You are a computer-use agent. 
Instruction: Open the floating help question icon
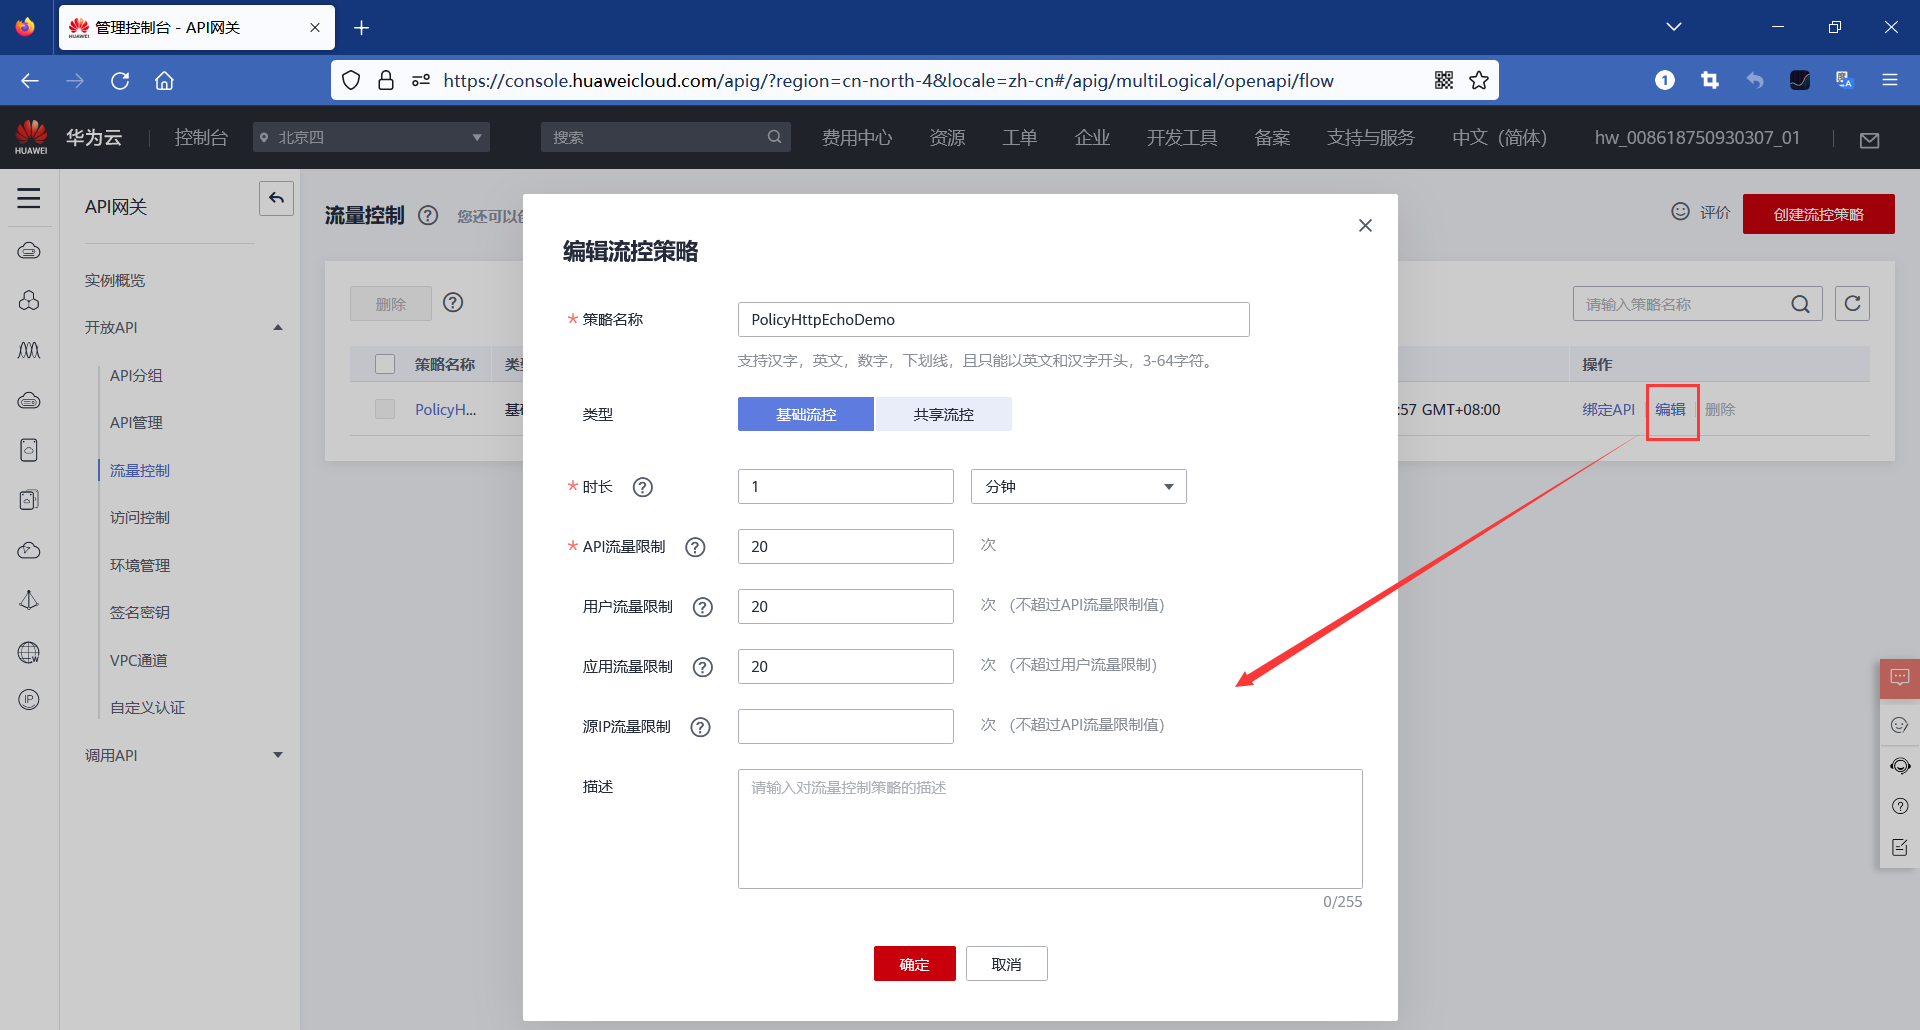[x=1900, y=806]
